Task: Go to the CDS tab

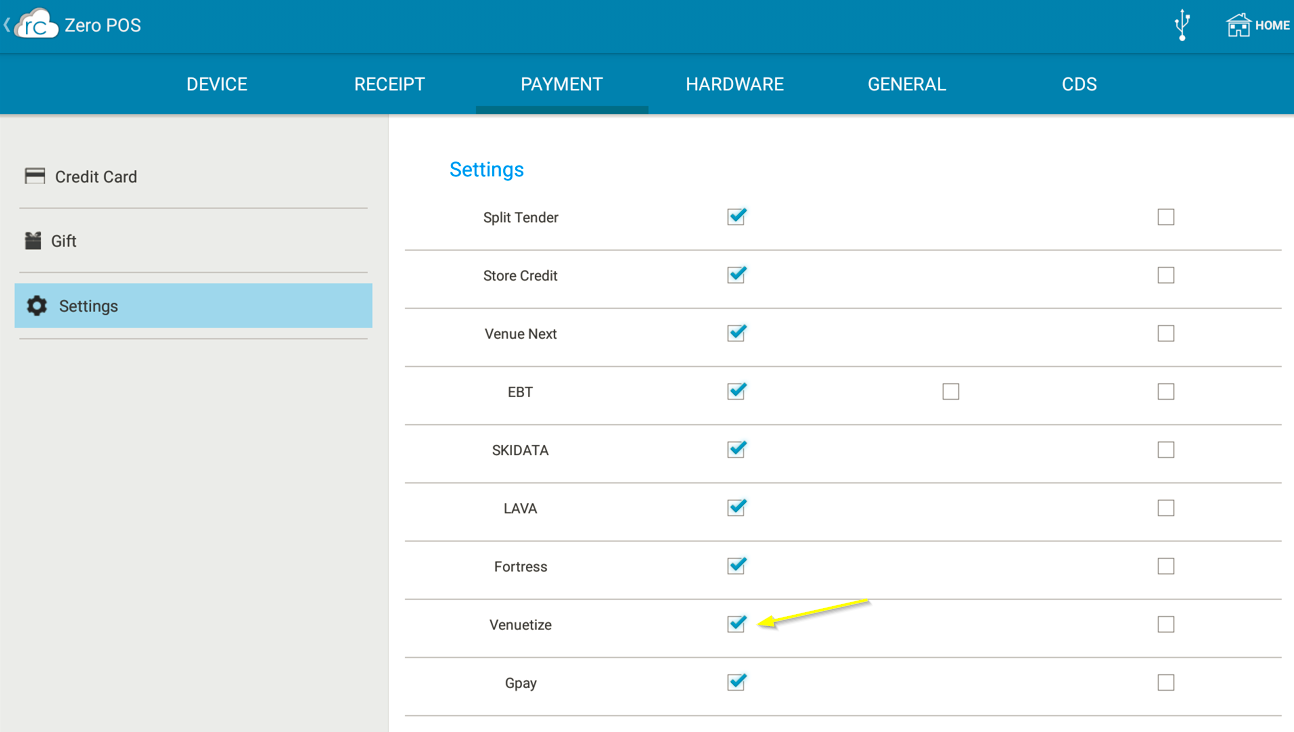Action: [x=1079, y=85]
